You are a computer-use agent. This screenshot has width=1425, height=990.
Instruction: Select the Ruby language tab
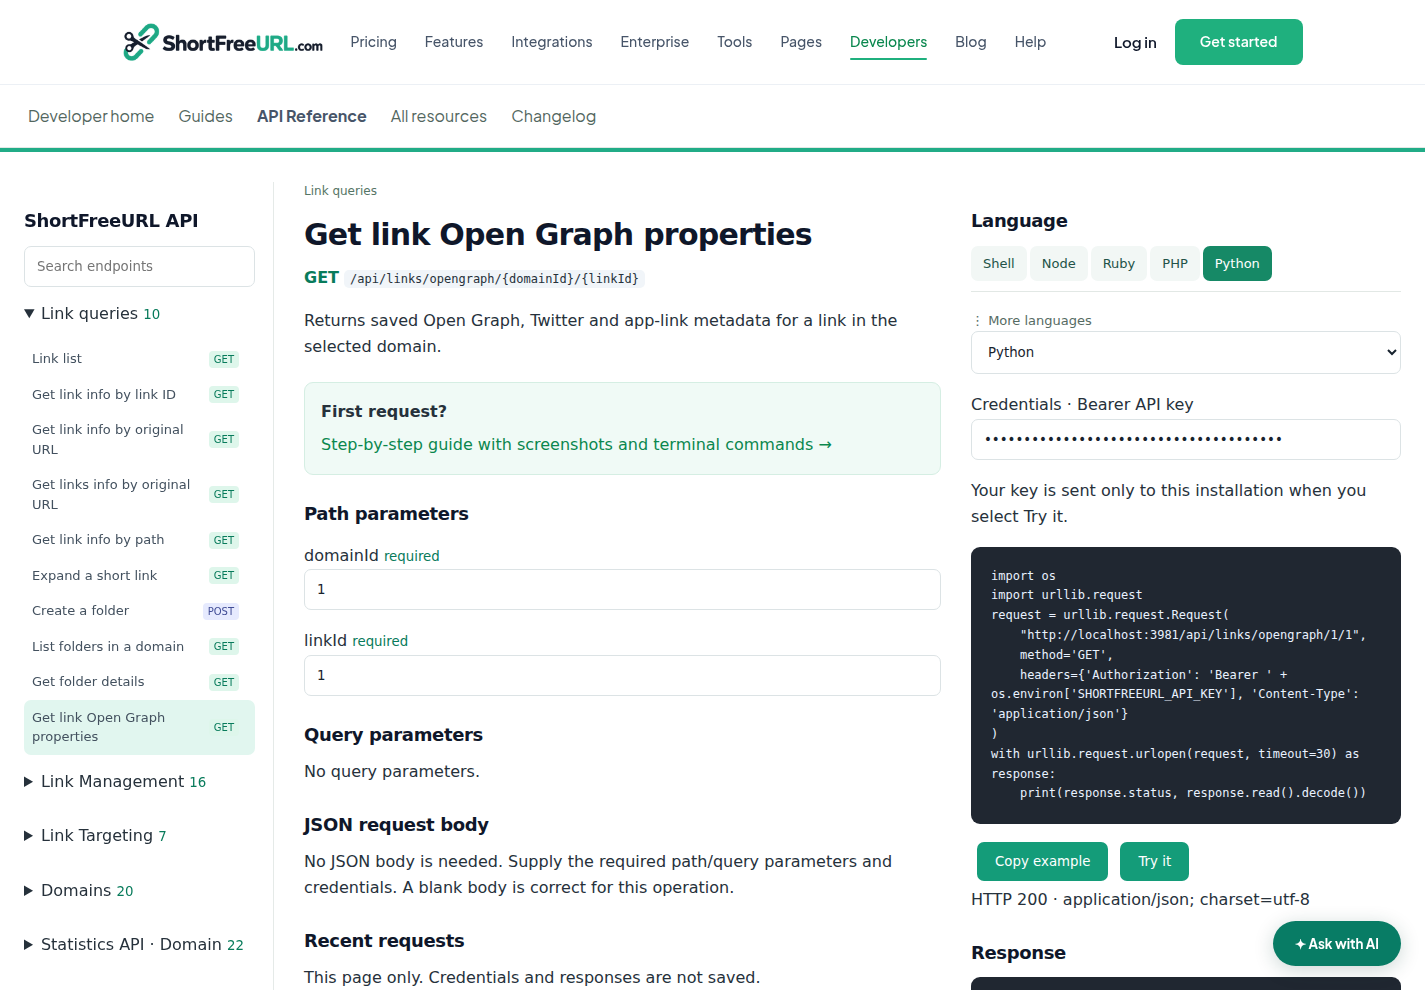pyautogui.click(x=1118, y=263)
